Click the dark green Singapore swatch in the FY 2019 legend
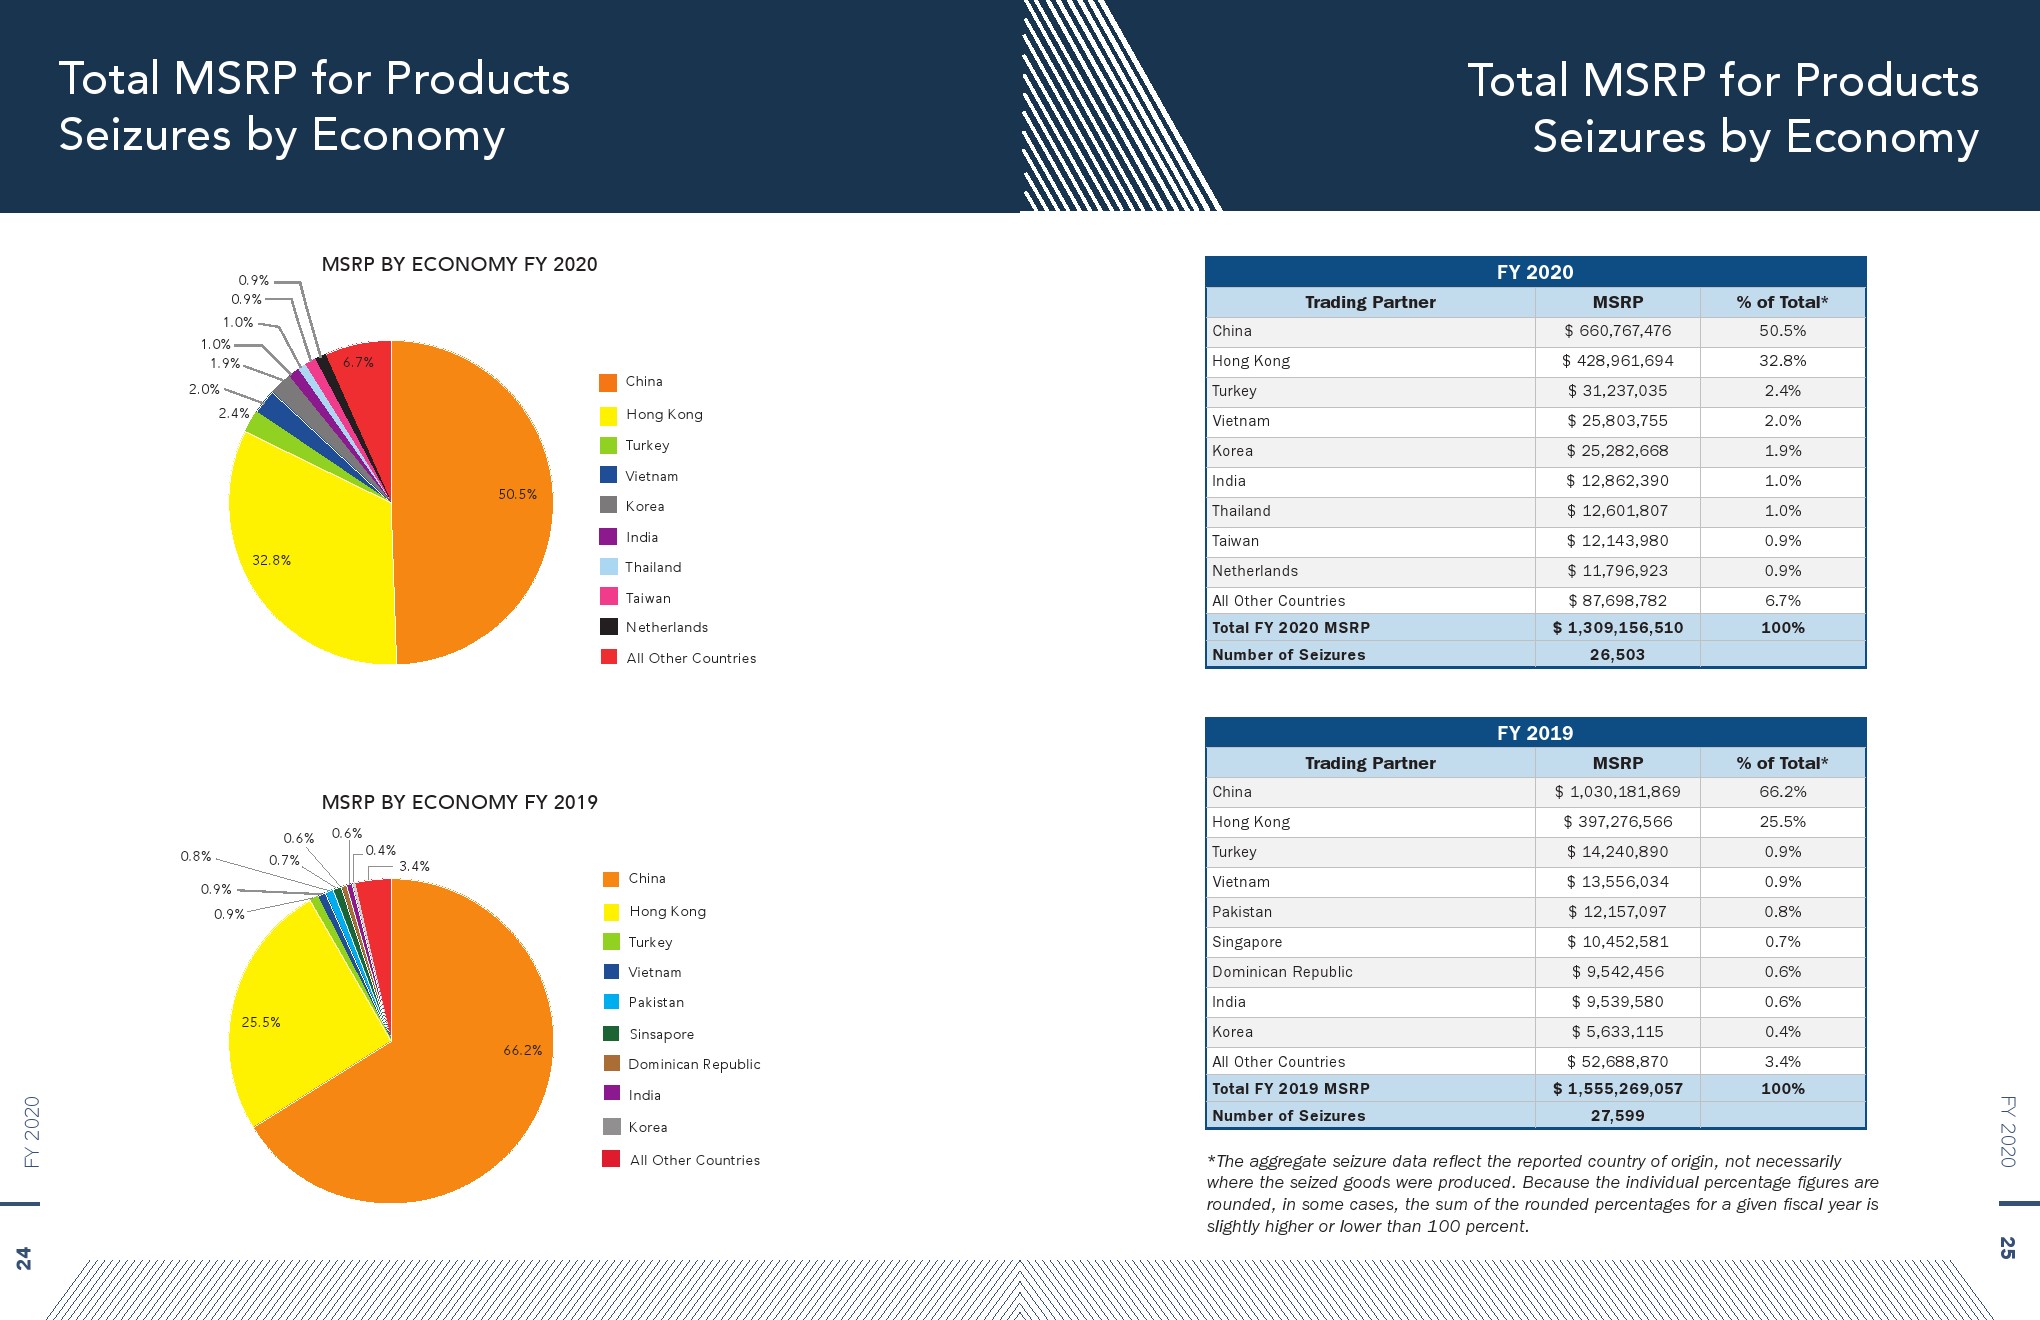Screen dimensions: 2040x1320 coord(611,1034)
